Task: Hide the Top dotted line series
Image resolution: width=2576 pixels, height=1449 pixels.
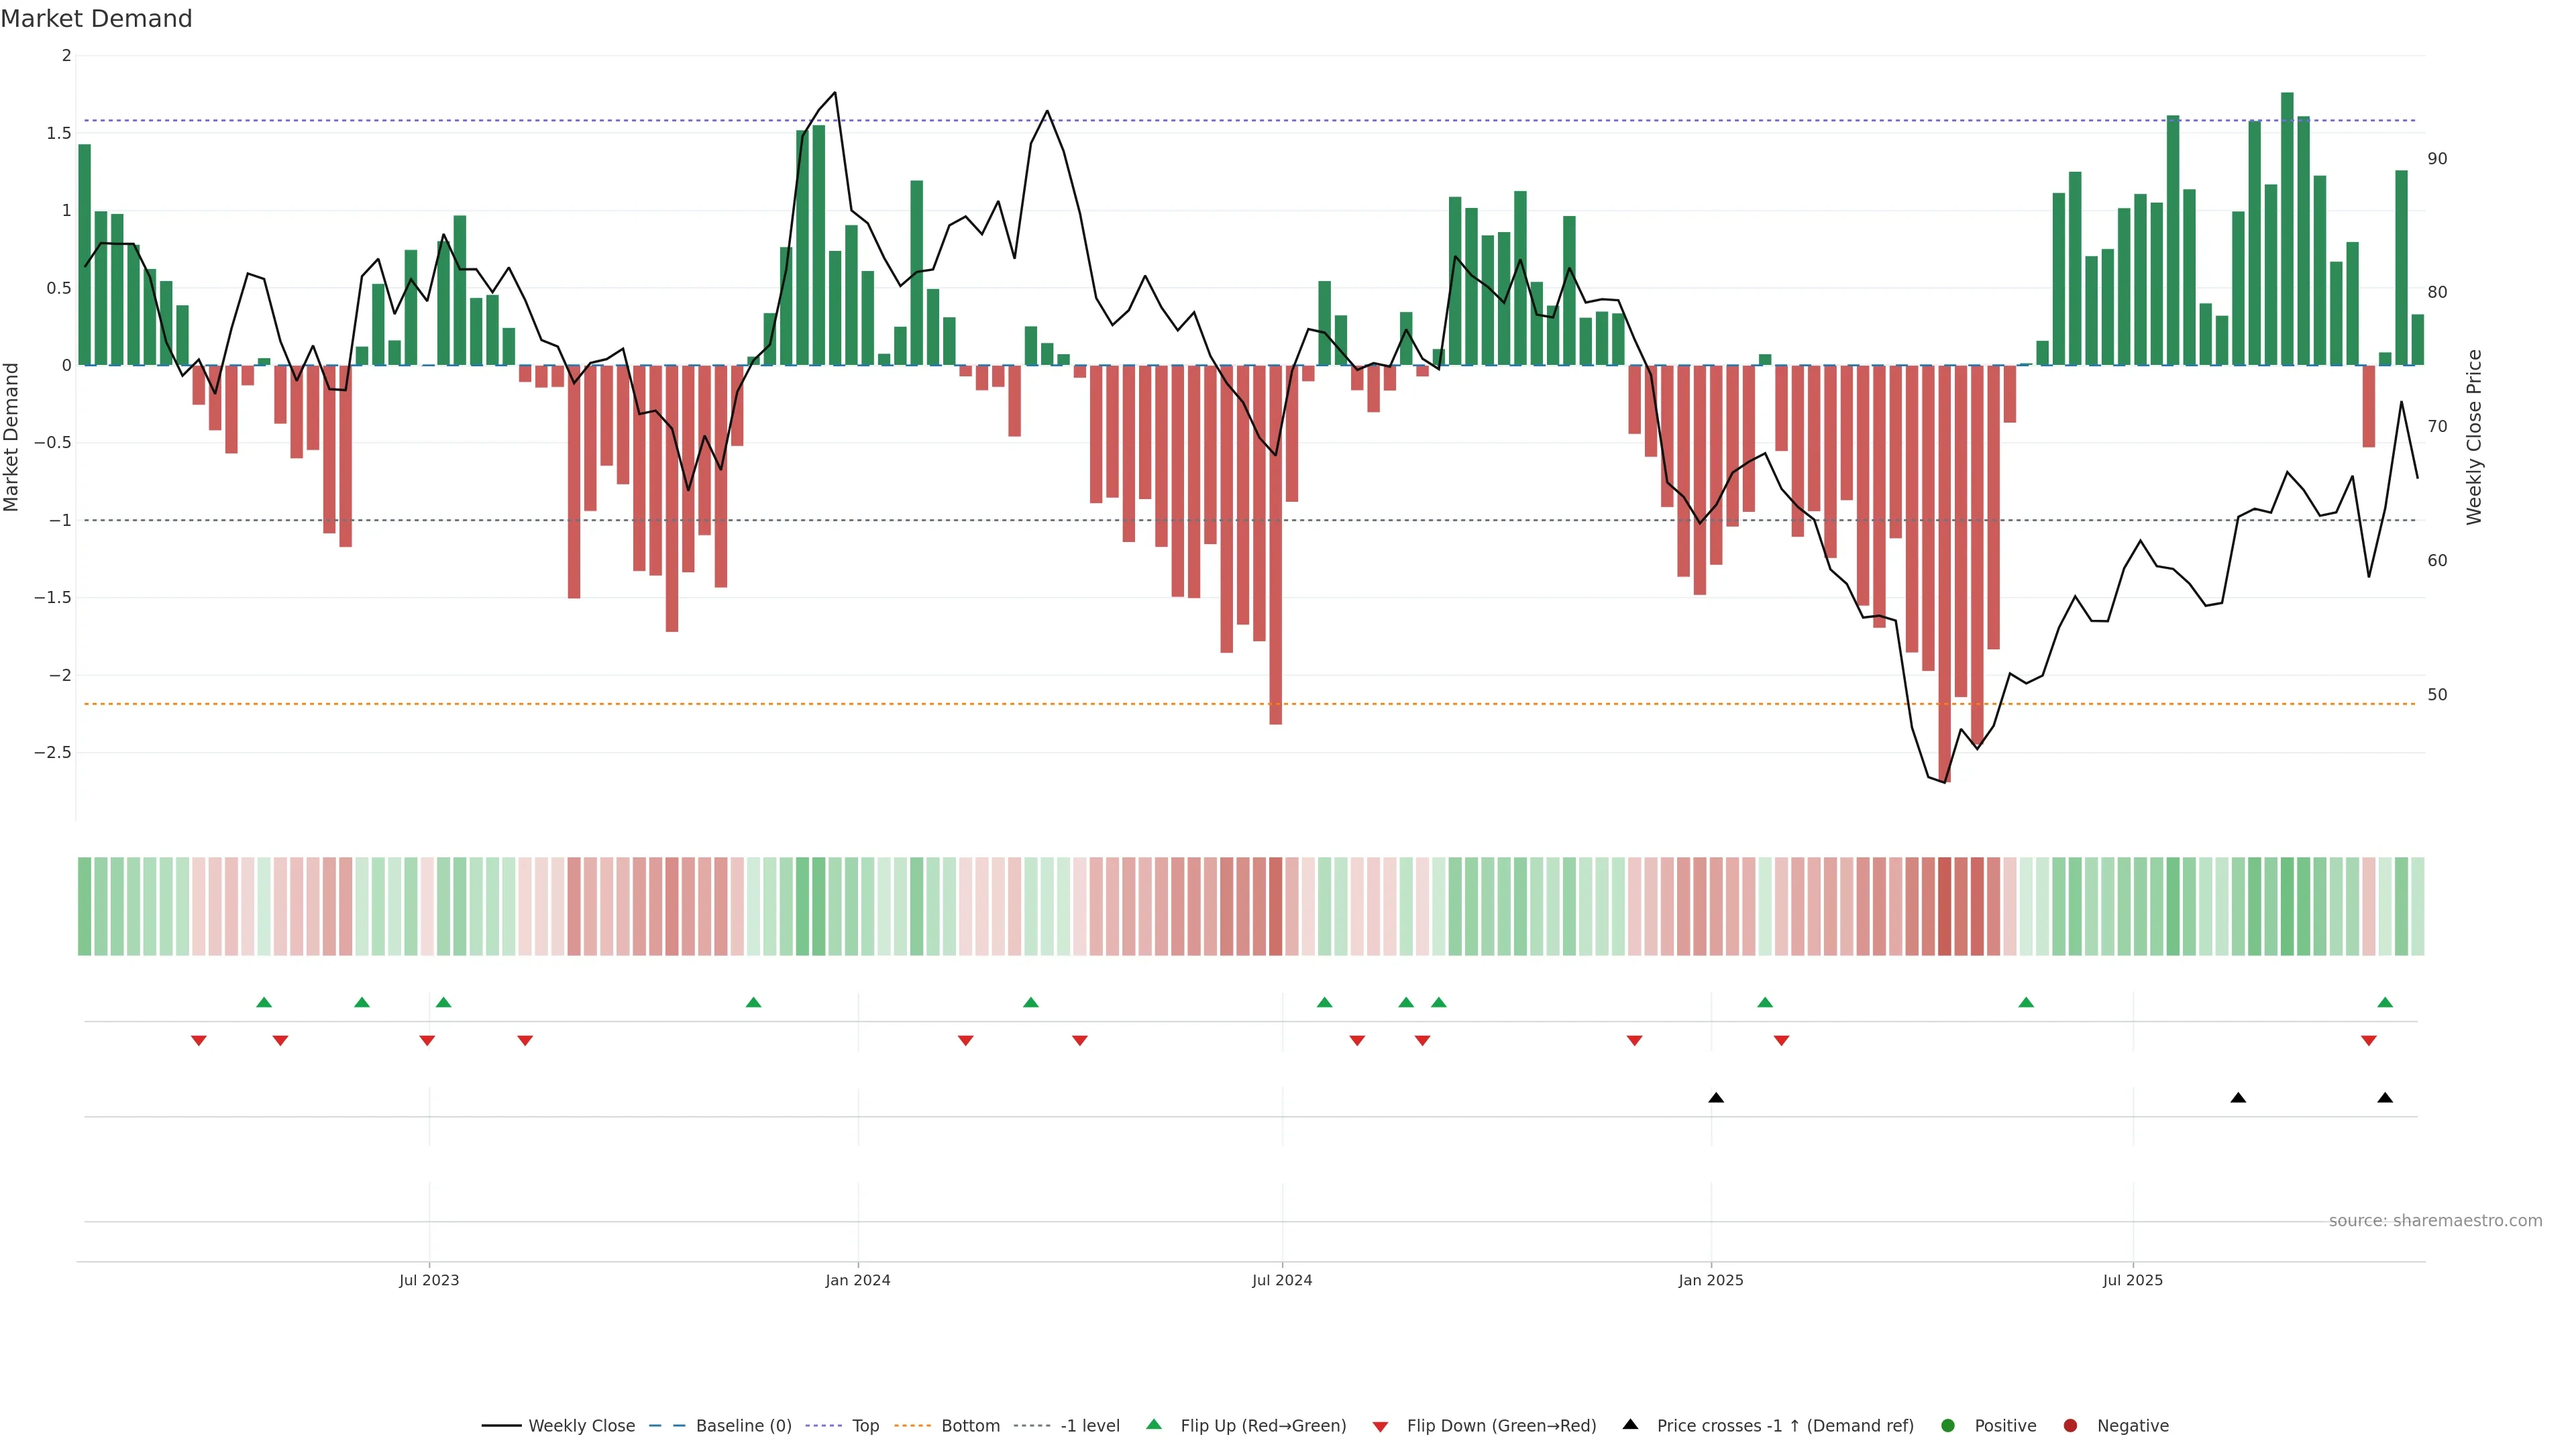Action: click(x=864, y=1426)
